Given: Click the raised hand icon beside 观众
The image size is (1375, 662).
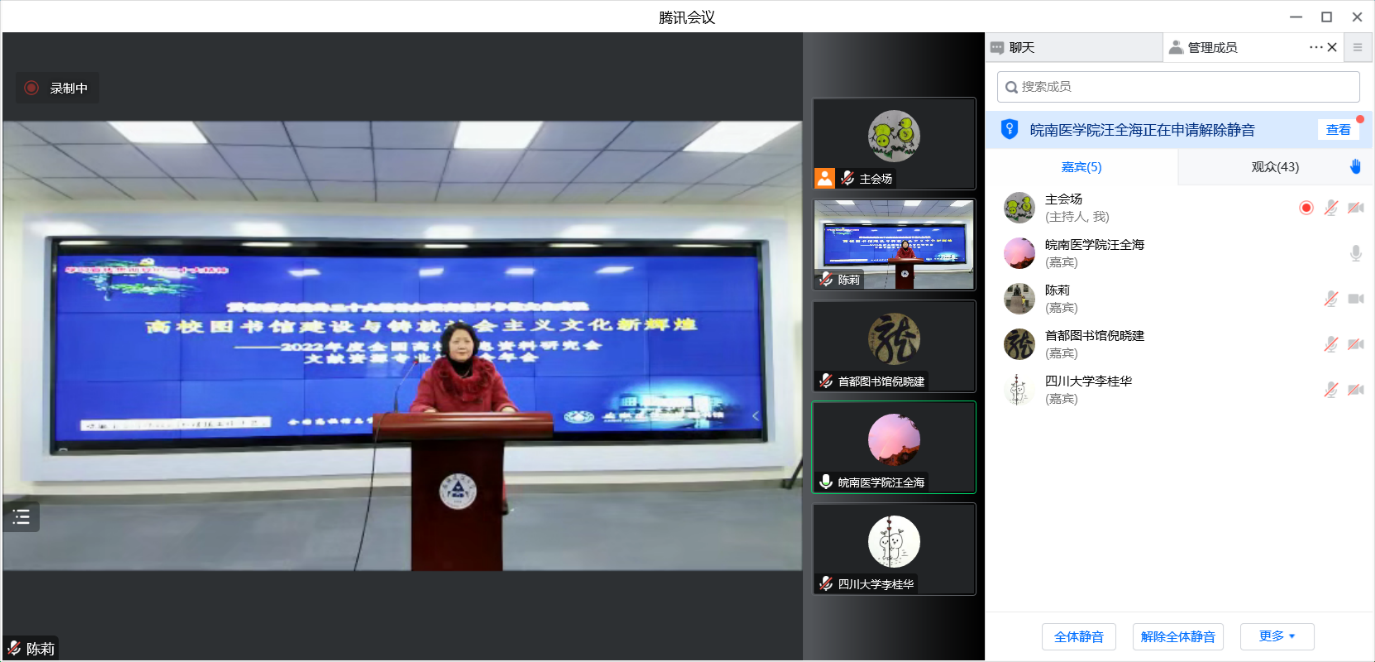Looking at the screenshot, I should click(x=1356, y=166).
